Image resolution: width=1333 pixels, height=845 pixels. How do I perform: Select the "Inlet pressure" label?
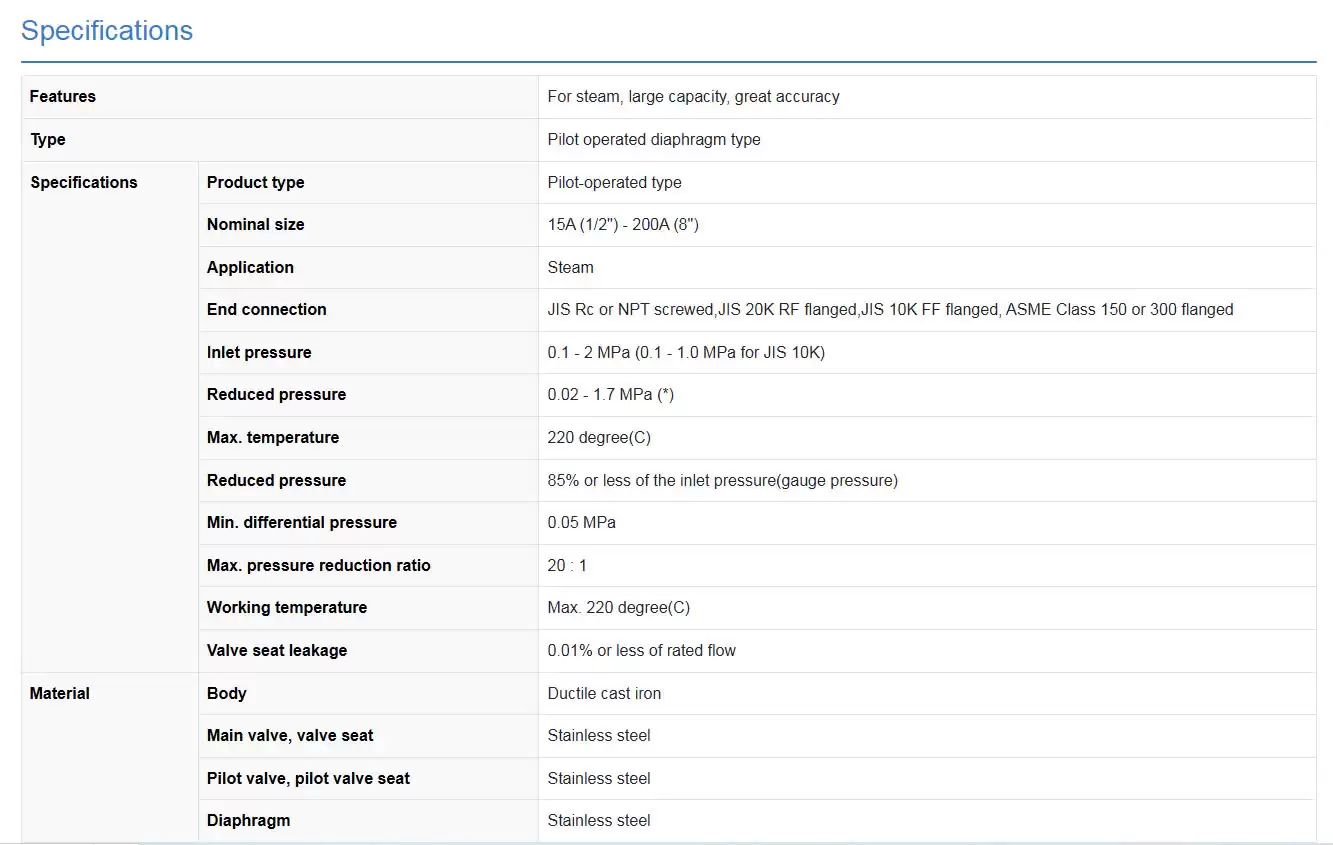259,352
